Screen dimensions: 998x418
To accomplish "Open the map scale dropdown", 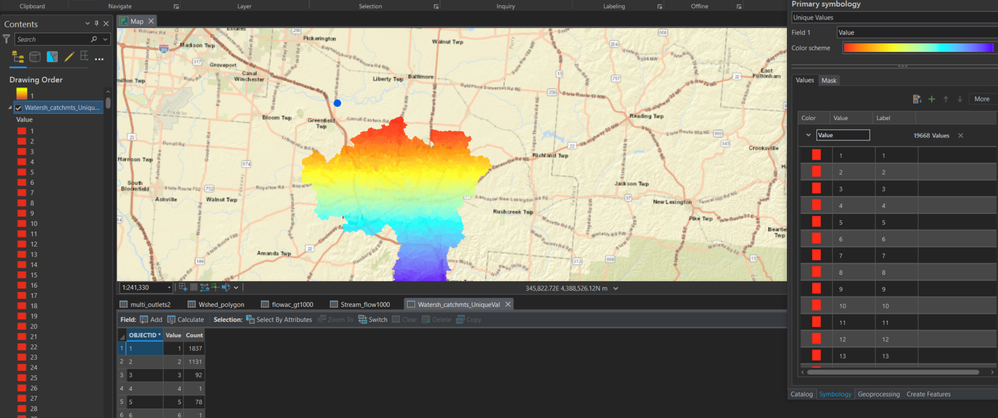I will tap(170, 288).
